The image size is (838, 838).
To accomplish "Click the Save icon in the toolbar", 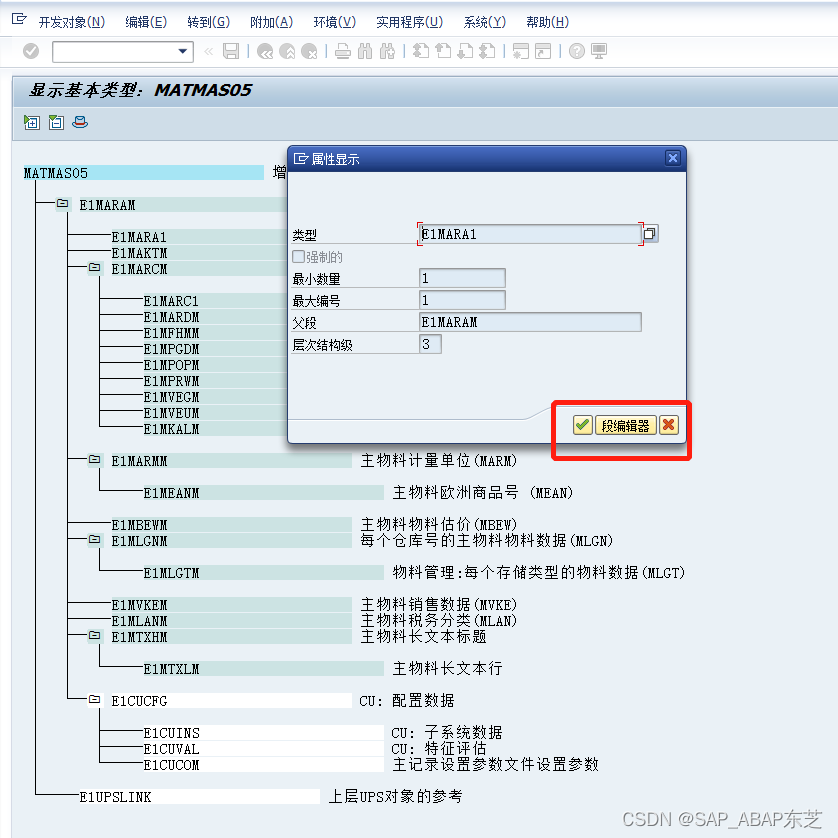I will pyautogui.click(x=230, y=51).
